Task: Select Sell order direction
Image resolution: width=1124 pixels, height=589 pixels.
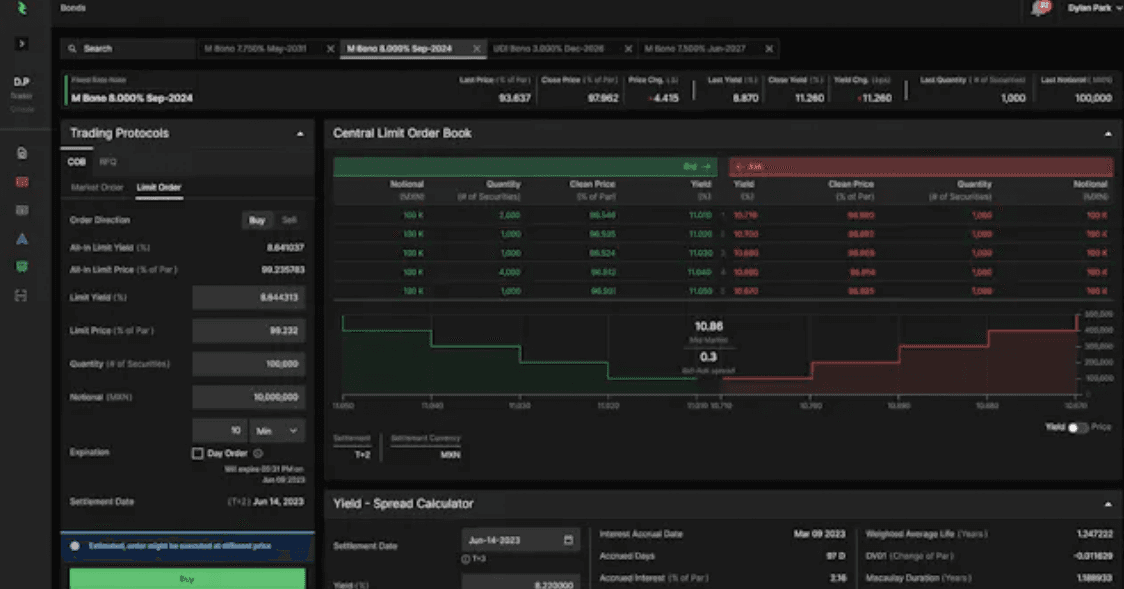Action: click(x=289, y=220)
